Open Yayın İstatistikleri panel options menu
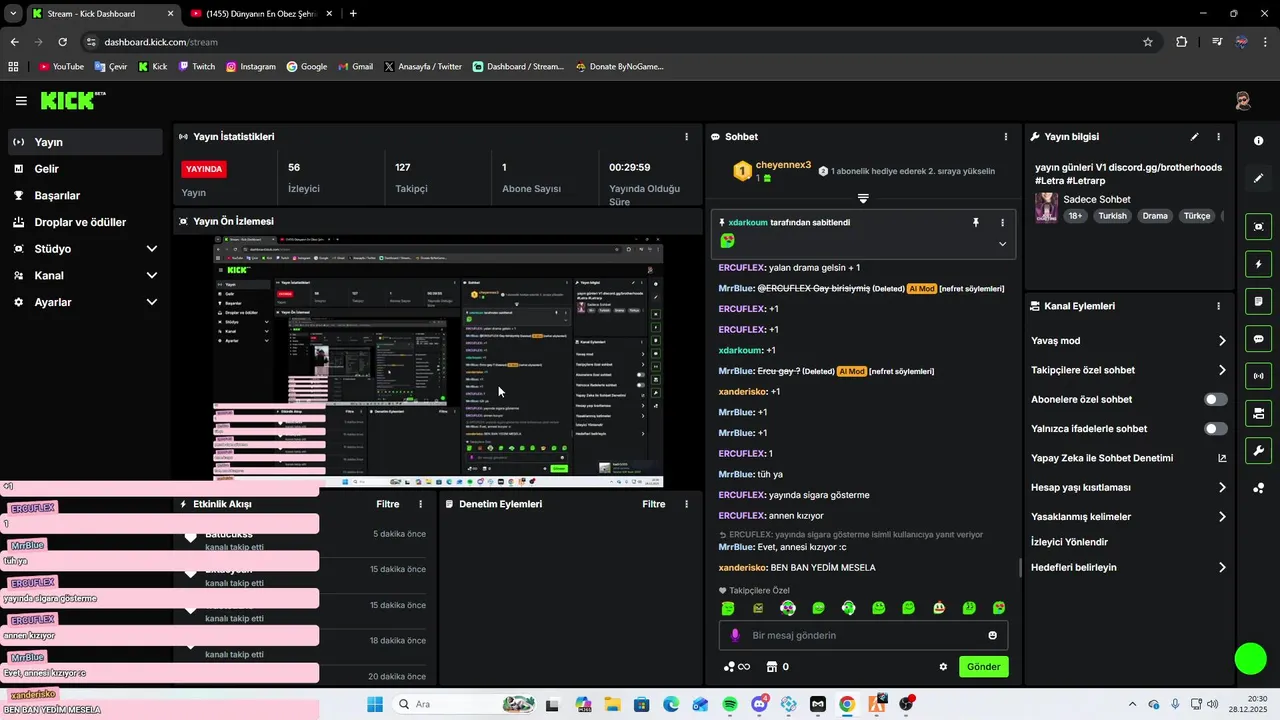Screen dimensions: 1280x720 (x=686, y=136)
